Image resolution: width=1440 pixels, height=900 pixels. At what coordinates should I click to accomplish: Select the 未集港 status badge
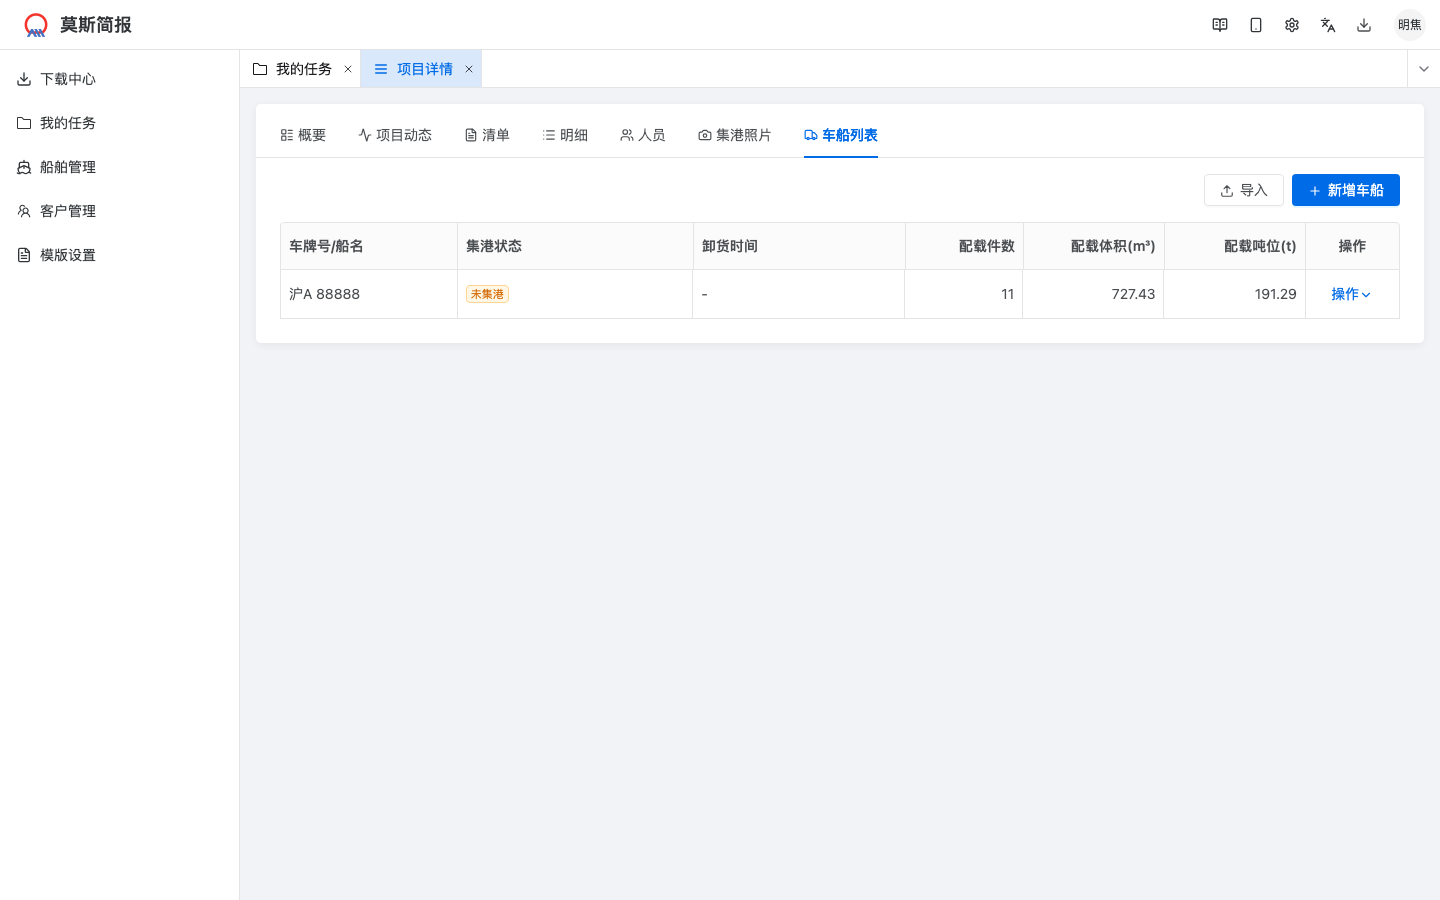(487, 294)
